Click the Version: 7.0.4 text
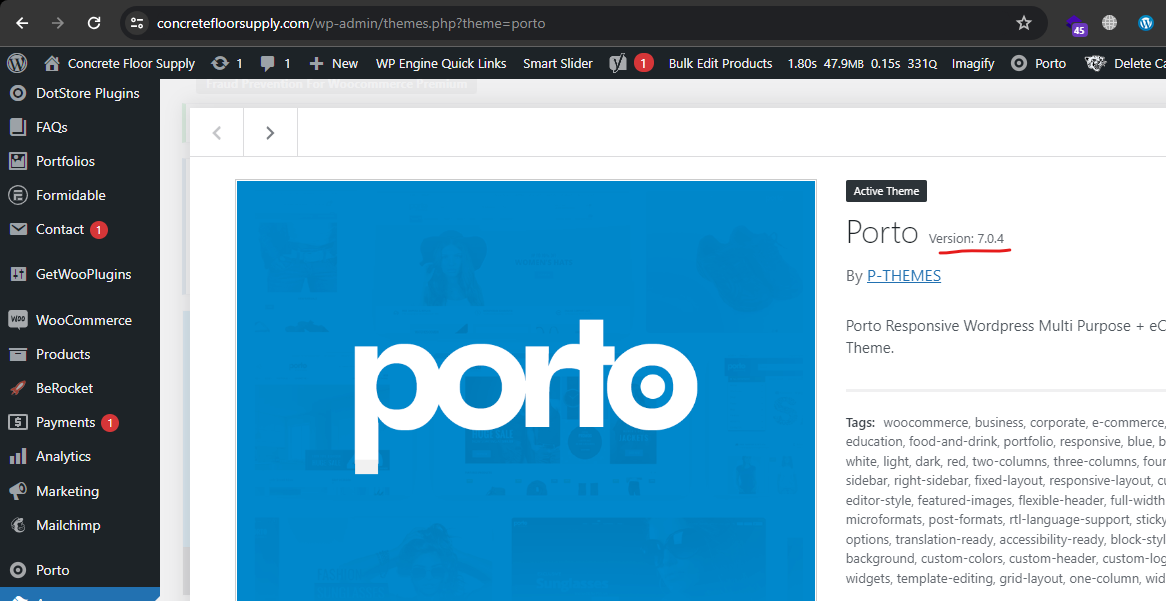This screenshot has width=1166, height=601. click(966, 239)
